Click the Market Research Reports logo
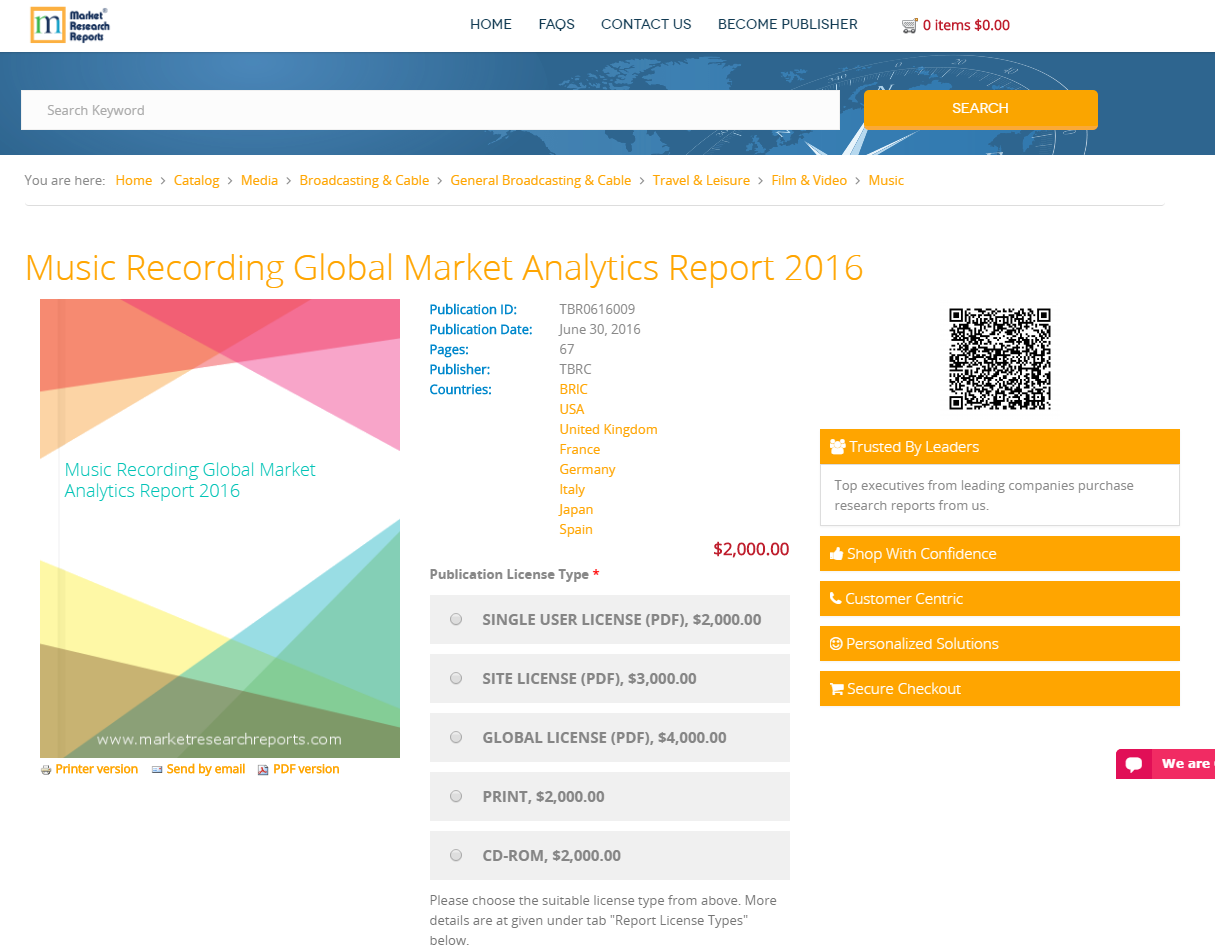The height and width of the screenshot is (948, 1215). [68, 25]
